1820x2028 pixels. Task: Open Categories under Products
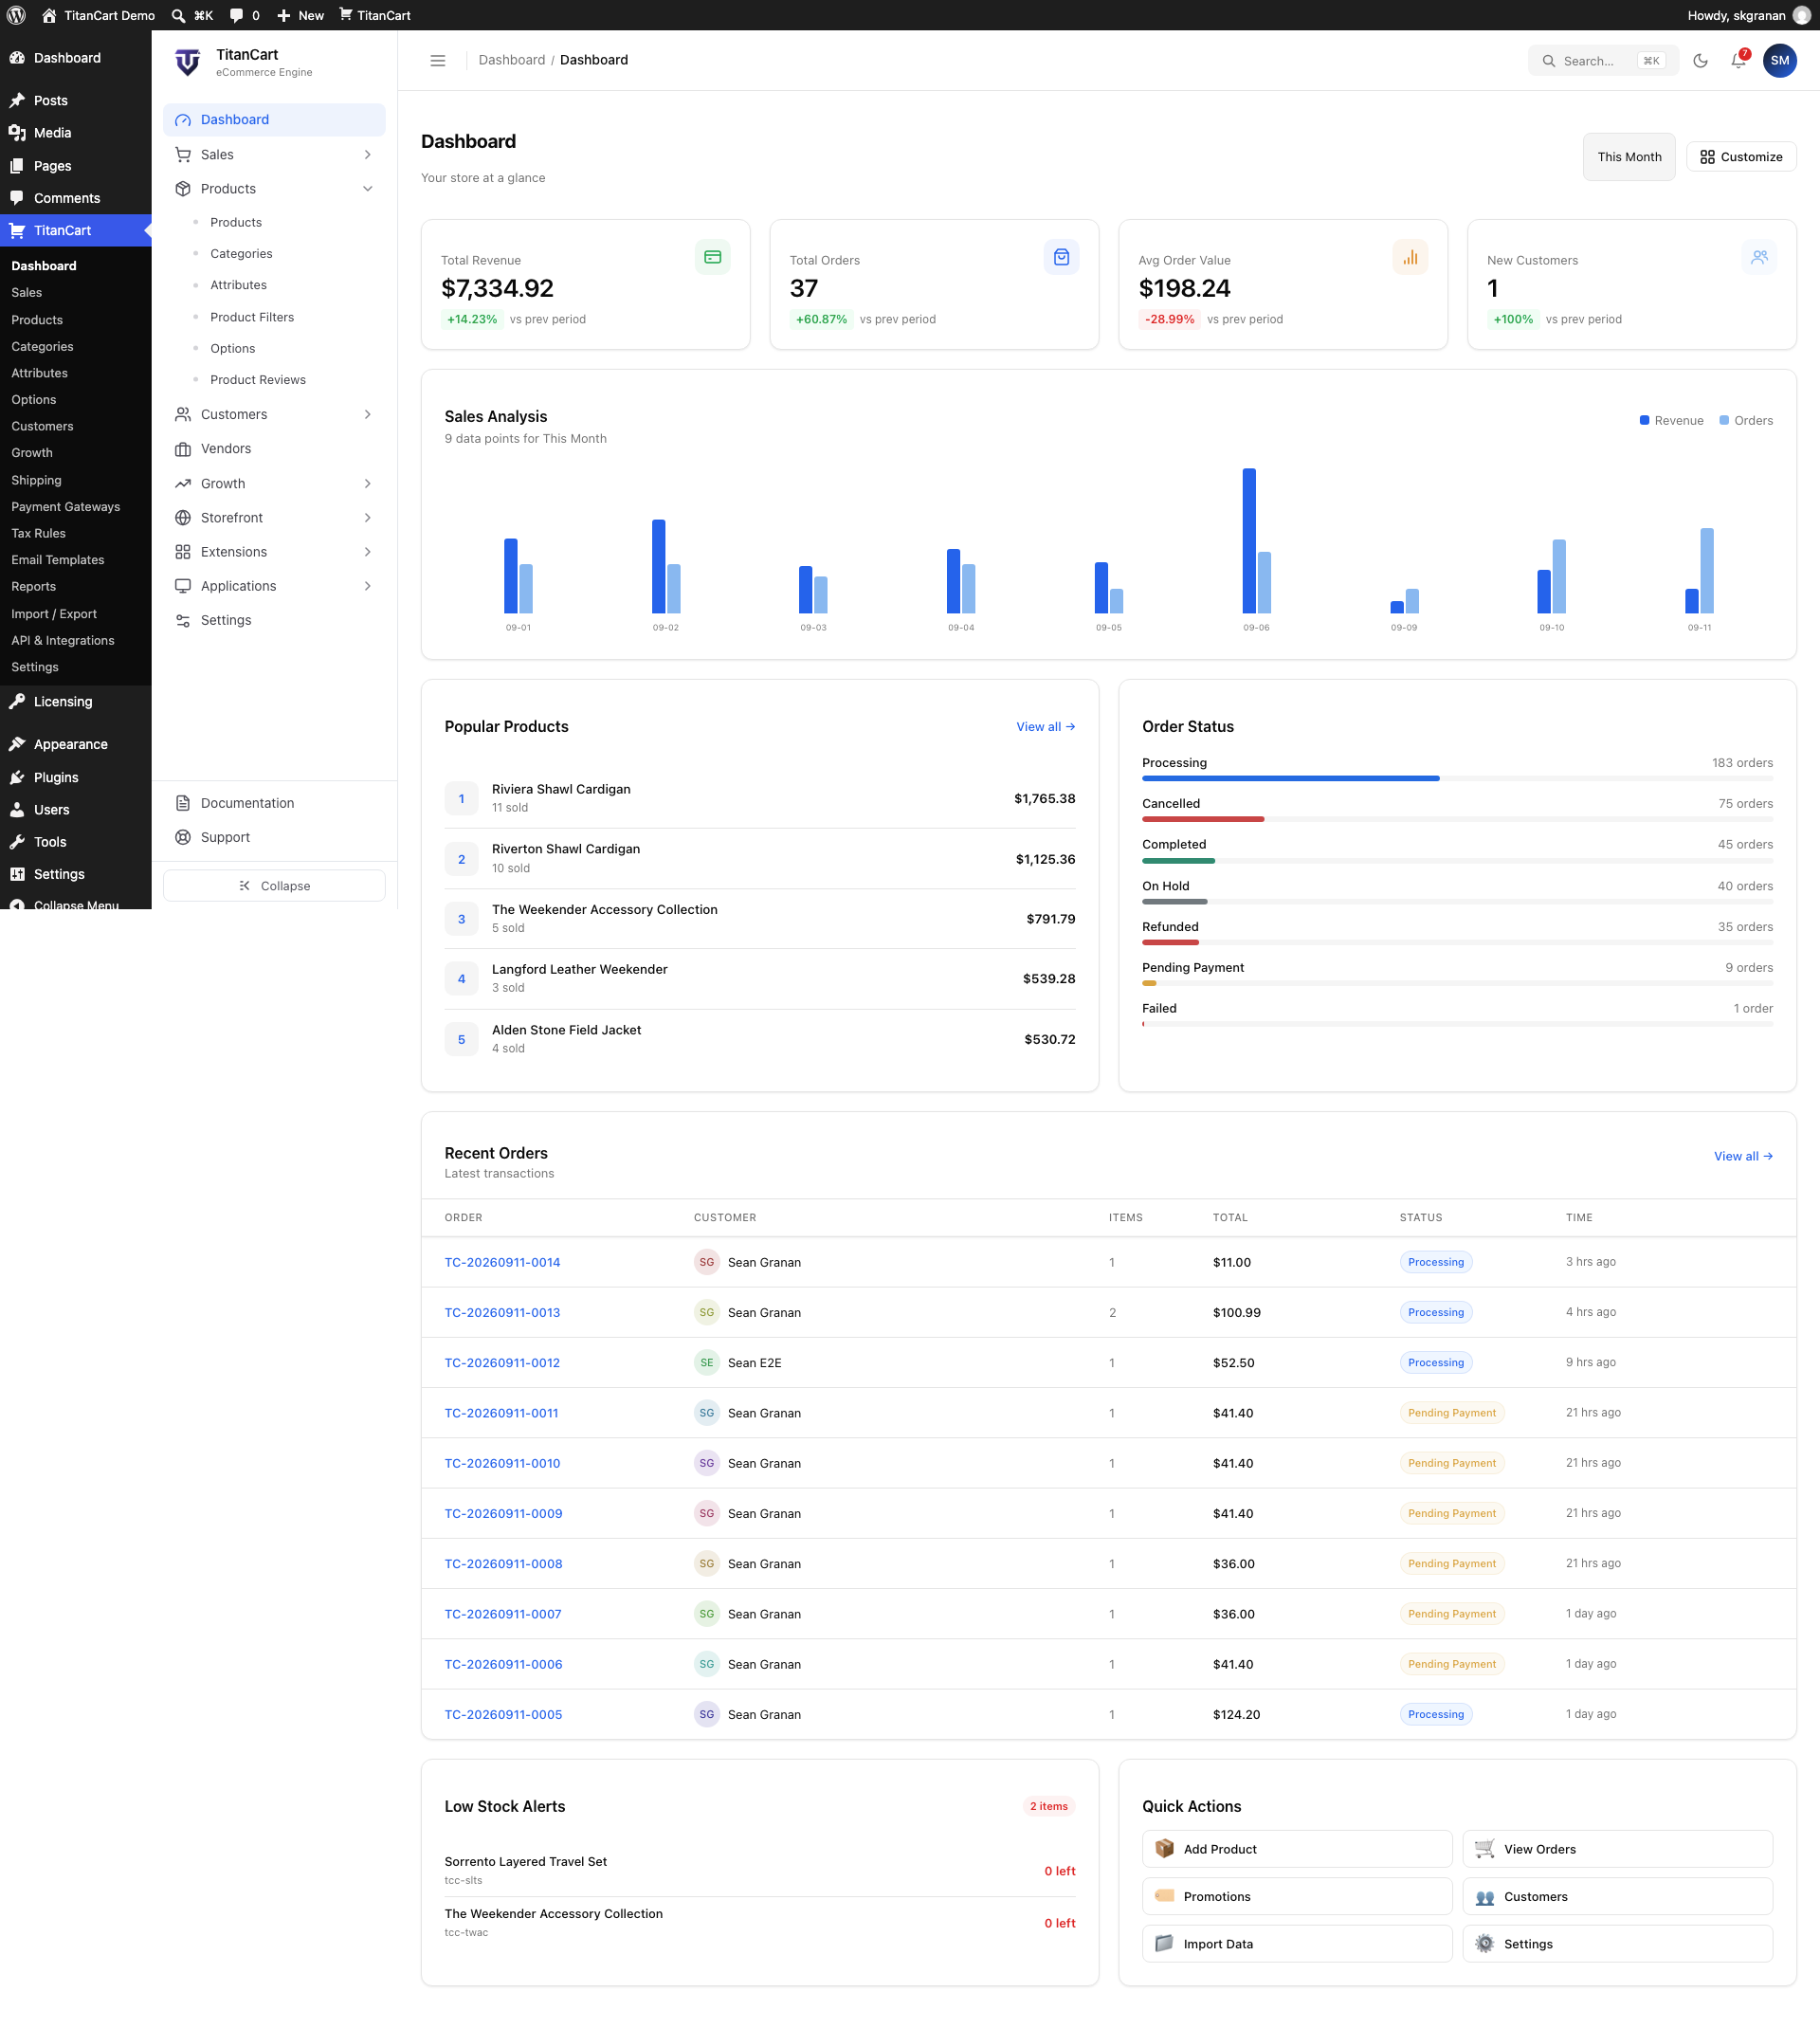[x=241, y=253]
